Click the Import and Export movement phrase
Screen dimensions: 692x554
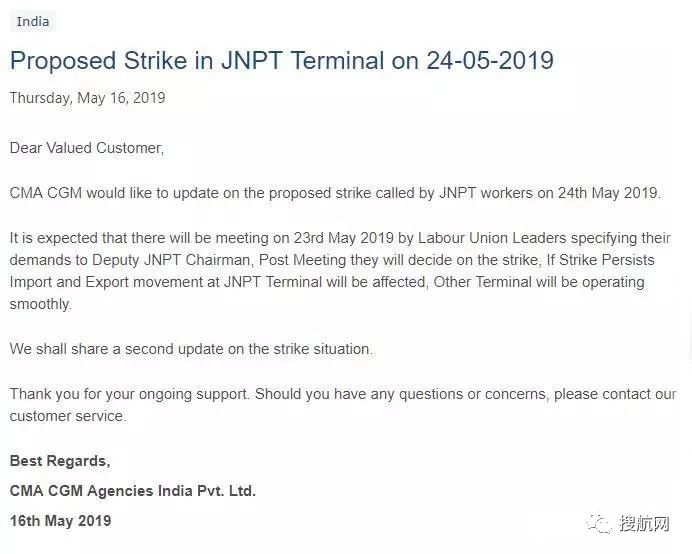coord(115,282)
